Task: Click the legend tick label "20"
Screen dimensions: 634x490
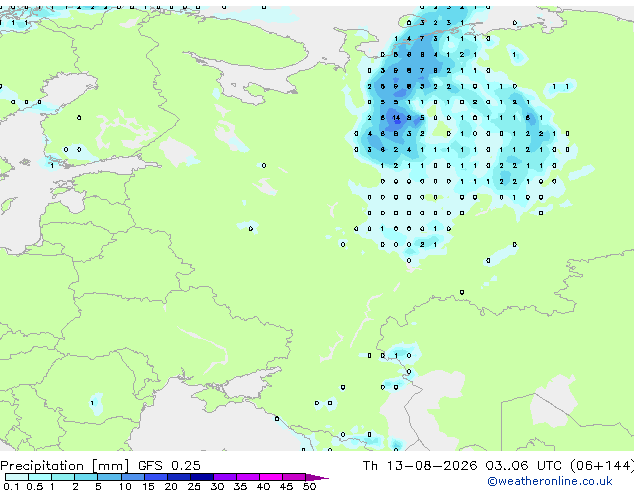Action: [171, 486]
